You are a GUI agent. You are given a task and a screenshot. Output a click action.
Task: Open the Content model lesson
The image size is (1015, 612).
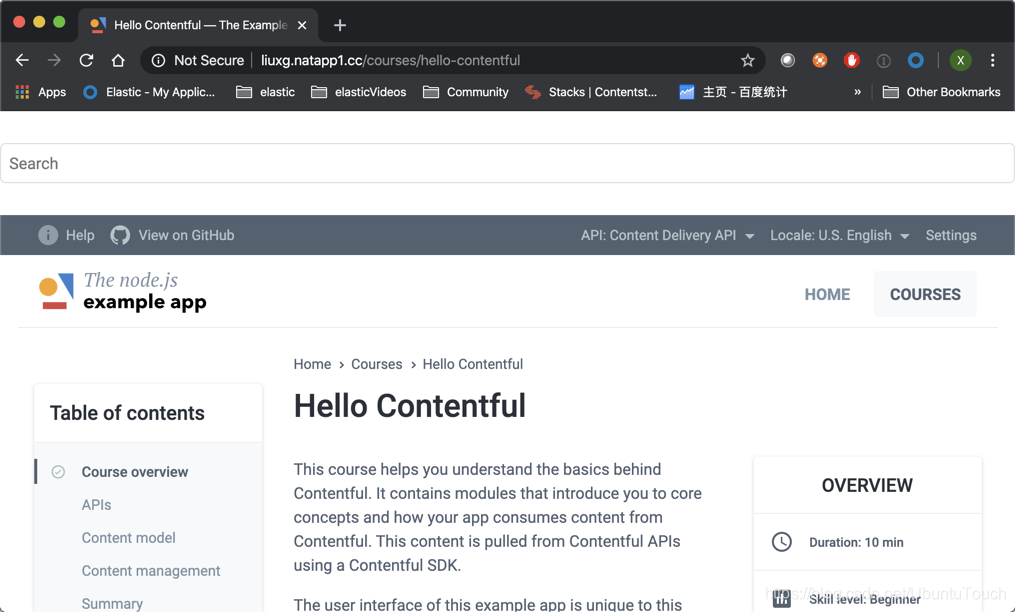(128, 538)
